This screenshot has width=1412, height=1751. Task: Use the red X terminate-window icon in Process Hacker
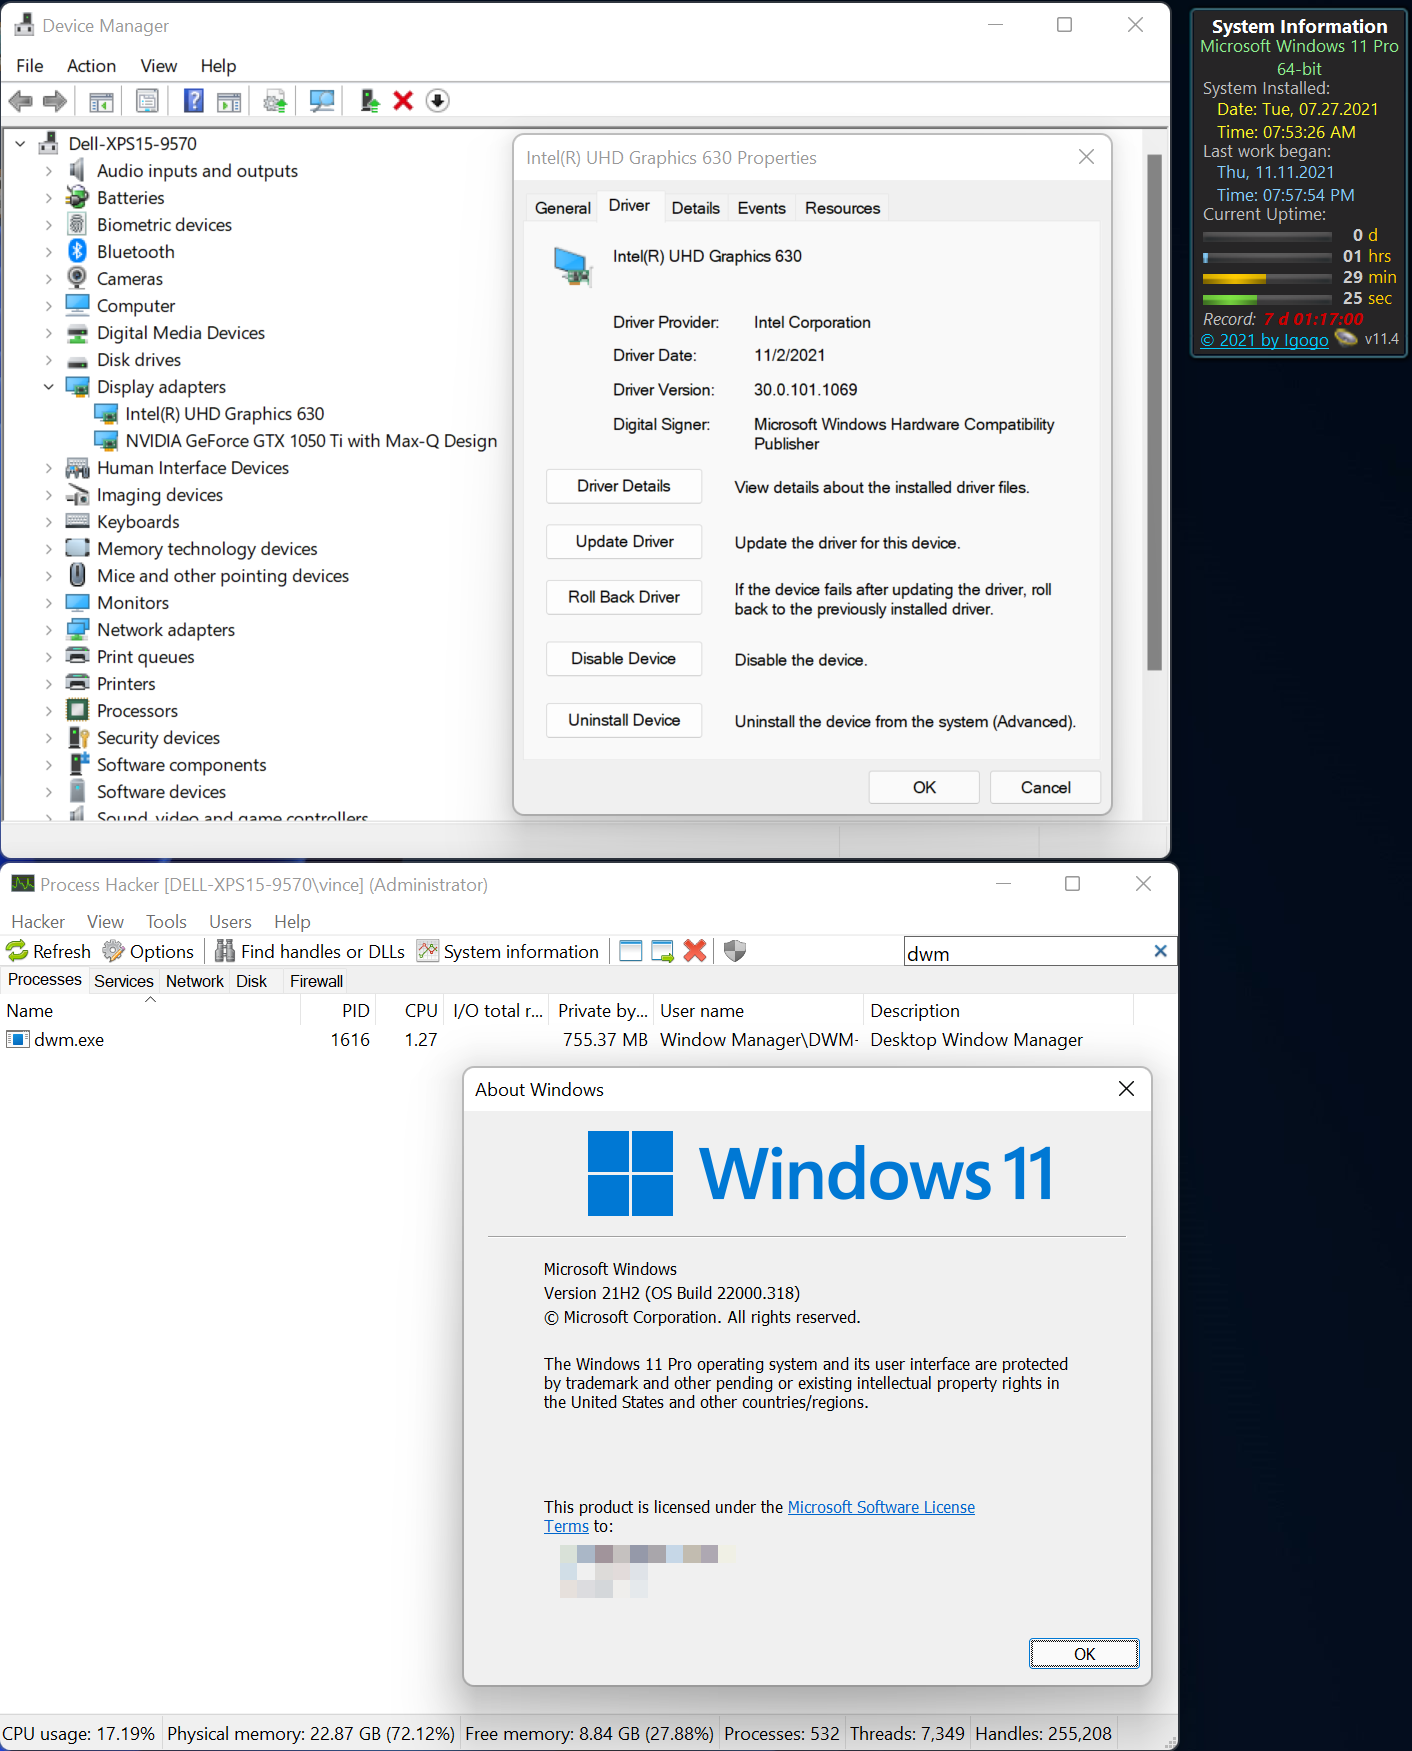click(x=695, y=951)
